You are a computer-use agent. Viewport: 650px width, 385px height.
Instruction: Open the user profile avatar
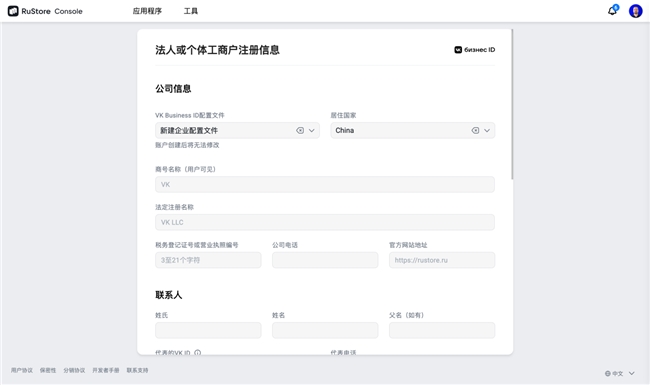pos(635,11)
